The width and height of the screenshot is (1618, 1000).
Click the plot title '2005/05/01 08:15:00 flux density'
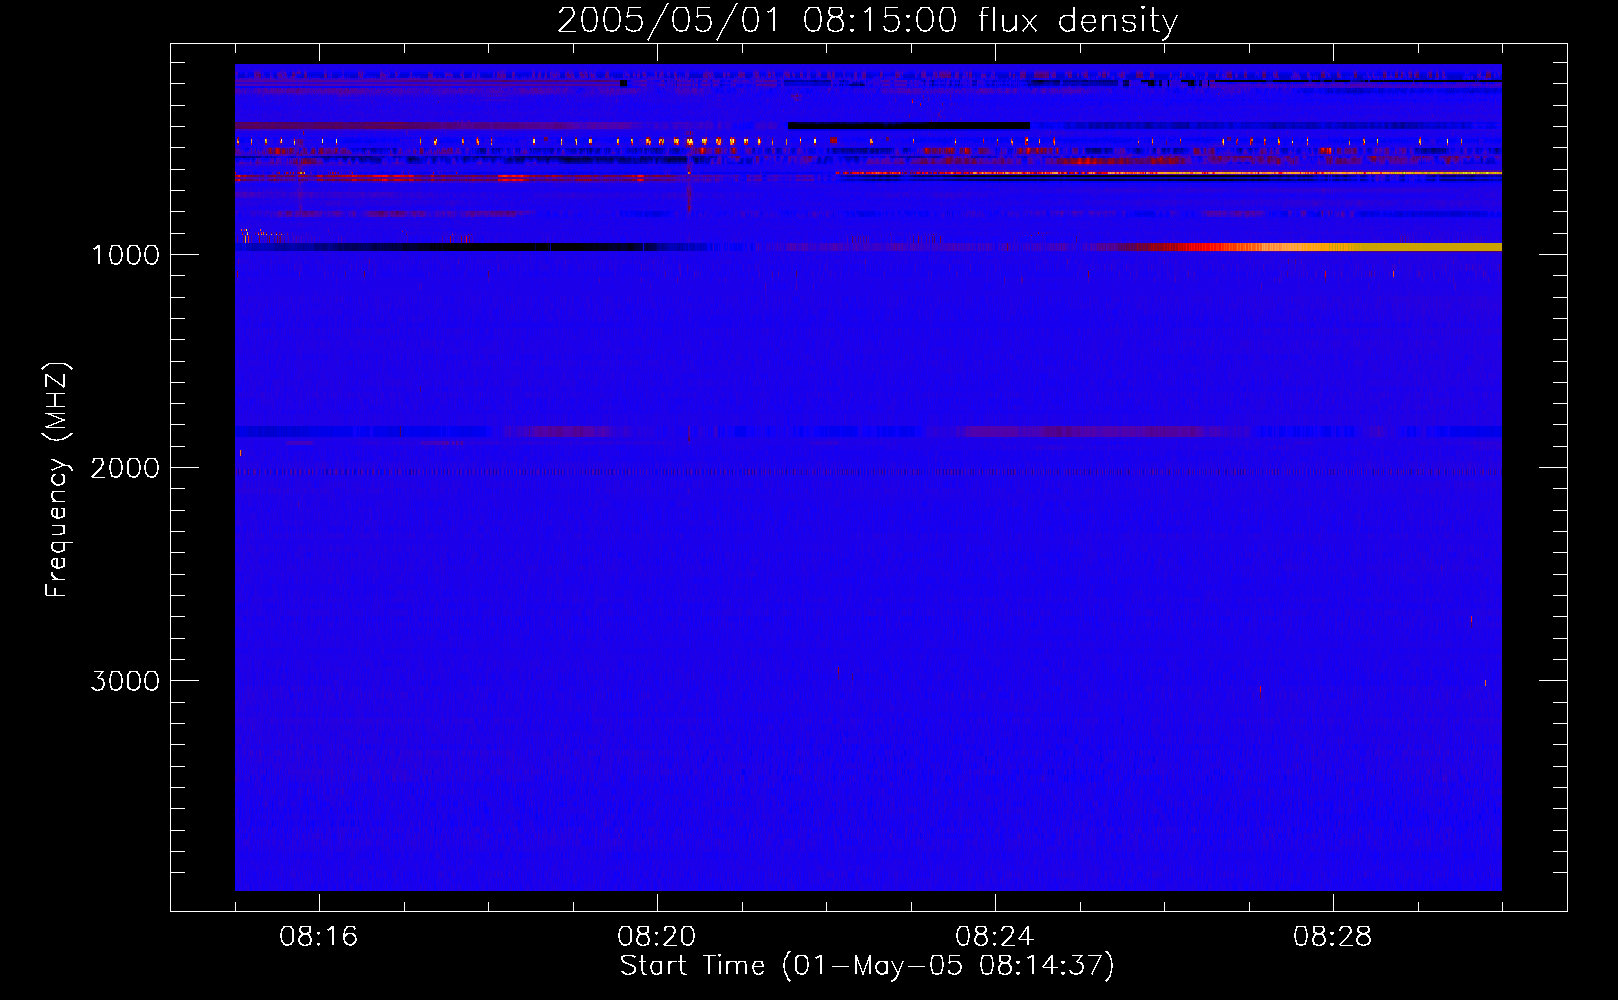867,20
